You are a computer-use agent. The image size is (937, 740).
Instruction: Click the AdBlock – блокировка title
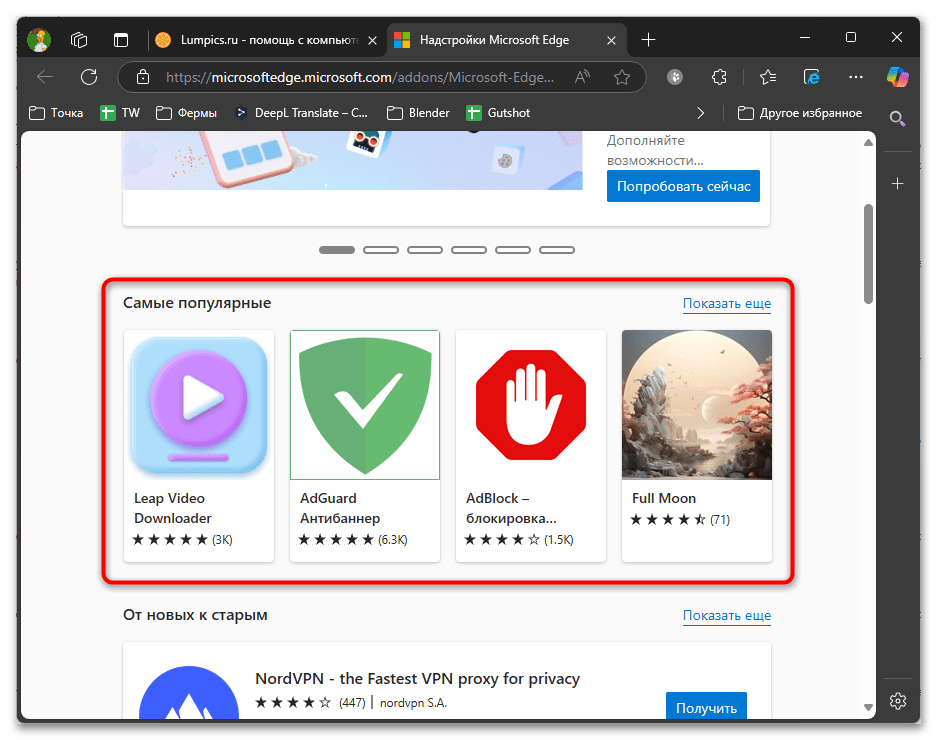(x=511, y=508)
